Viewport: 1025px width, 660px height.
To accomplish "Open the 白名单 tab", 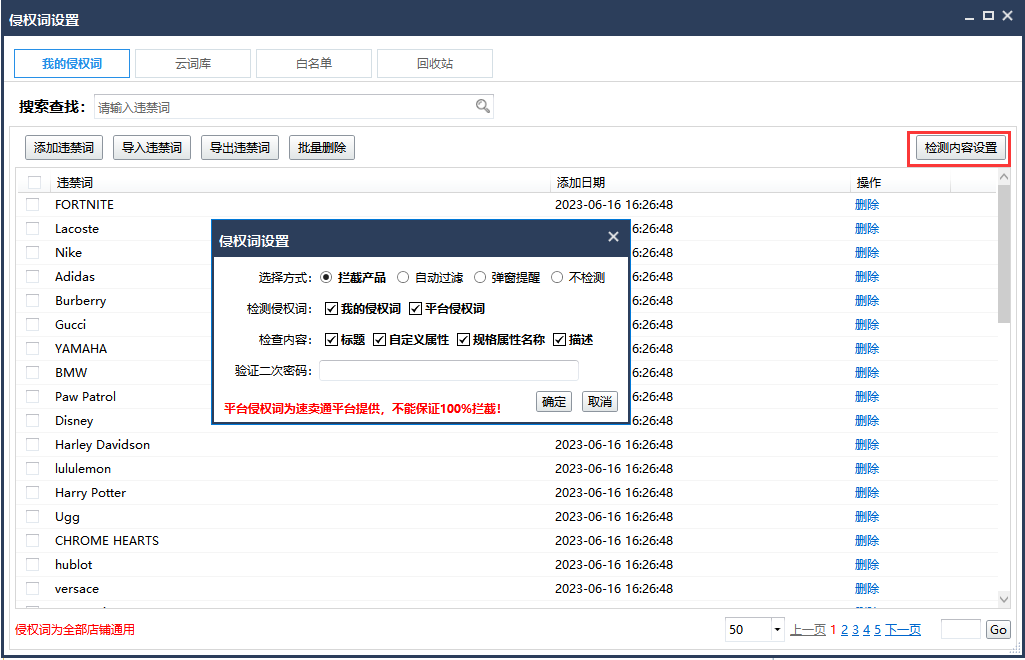I will tap(314, 63).
